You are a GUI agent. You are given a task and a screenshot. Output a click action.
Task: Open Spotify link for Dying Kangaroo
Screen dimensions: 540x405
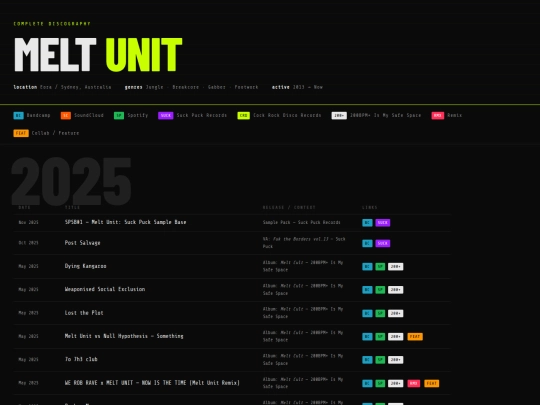tap(380, 267)
